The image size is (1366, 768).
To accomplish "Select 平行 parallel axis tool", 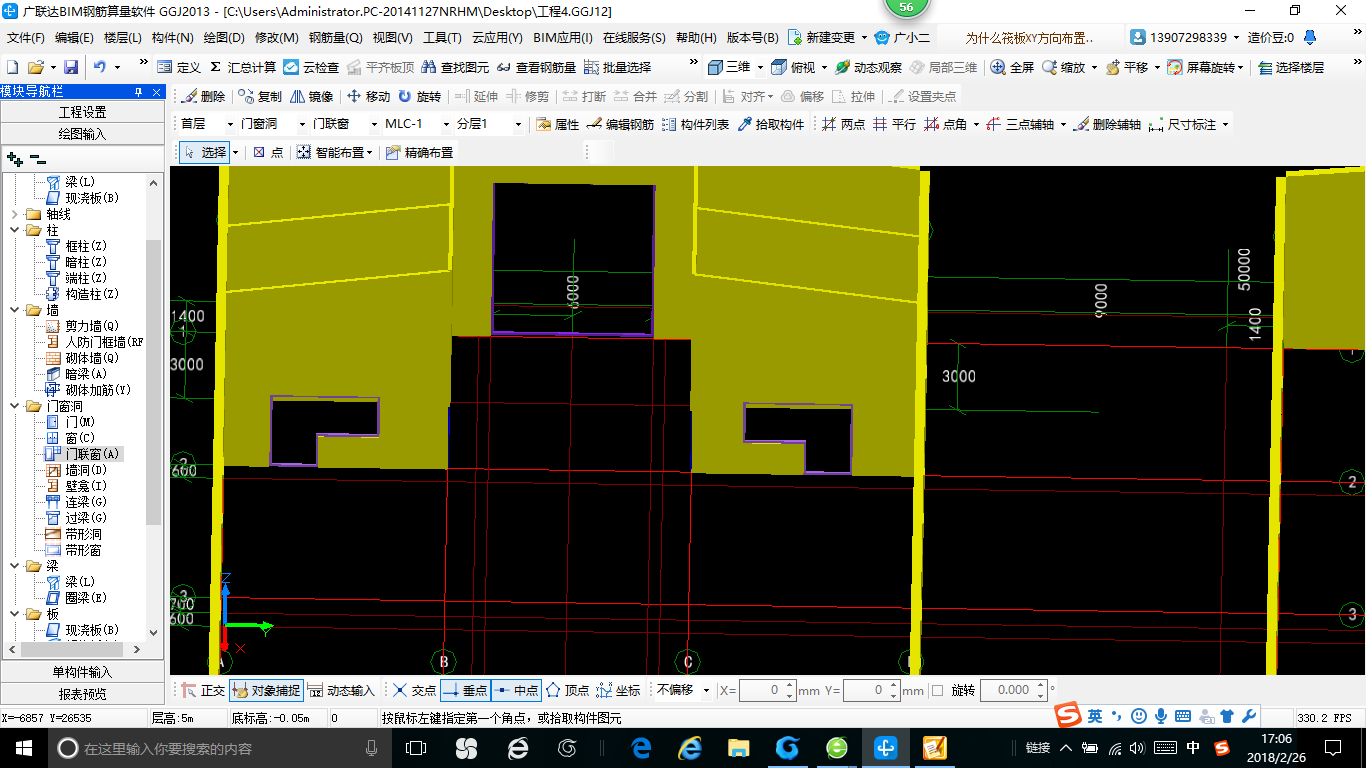I will 894,124.
